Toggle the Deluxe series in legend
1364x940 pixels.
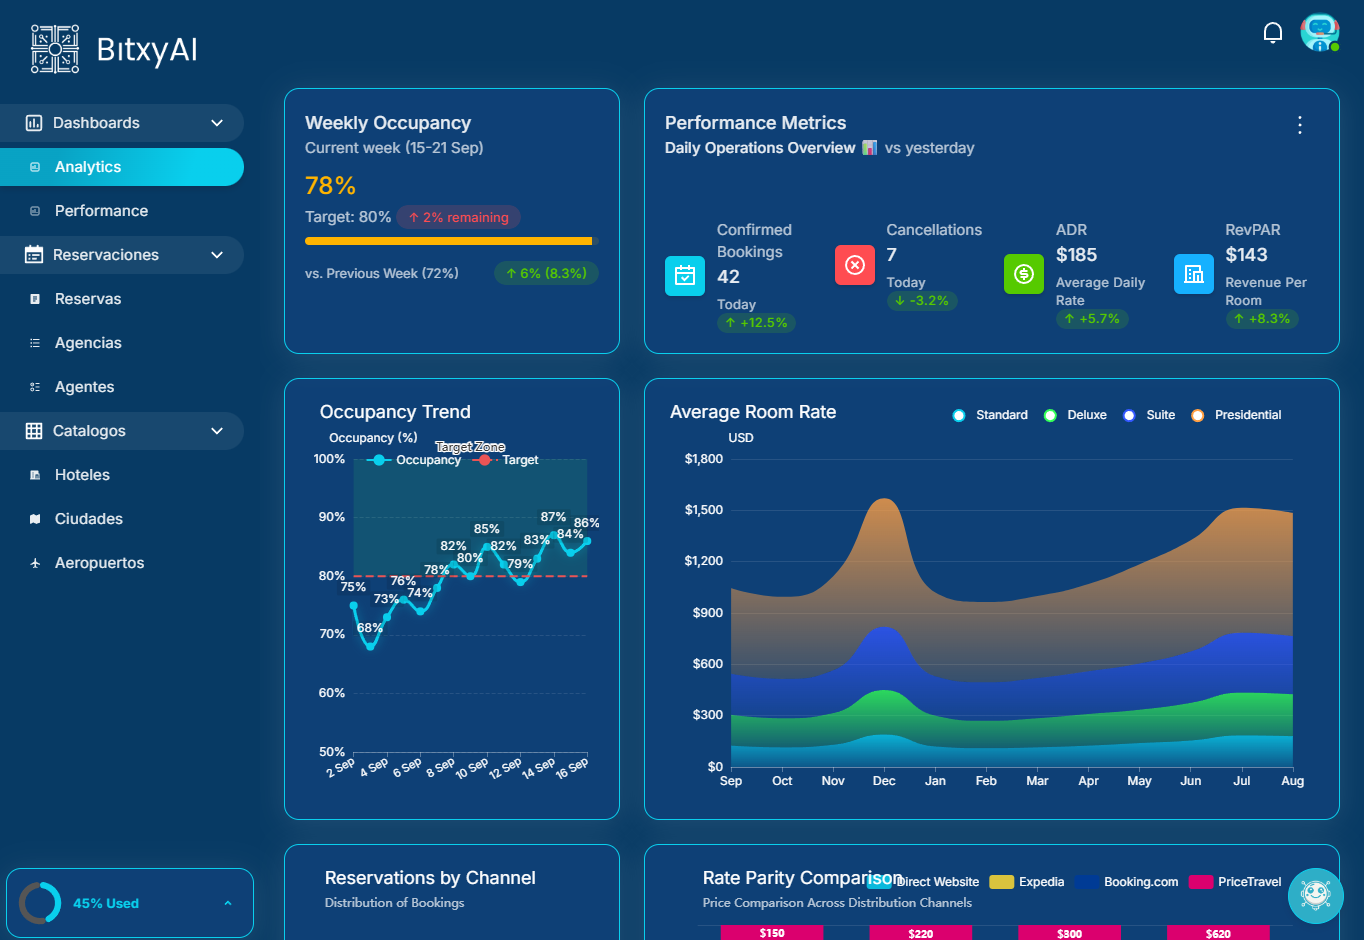click(x=1076, y=415)
